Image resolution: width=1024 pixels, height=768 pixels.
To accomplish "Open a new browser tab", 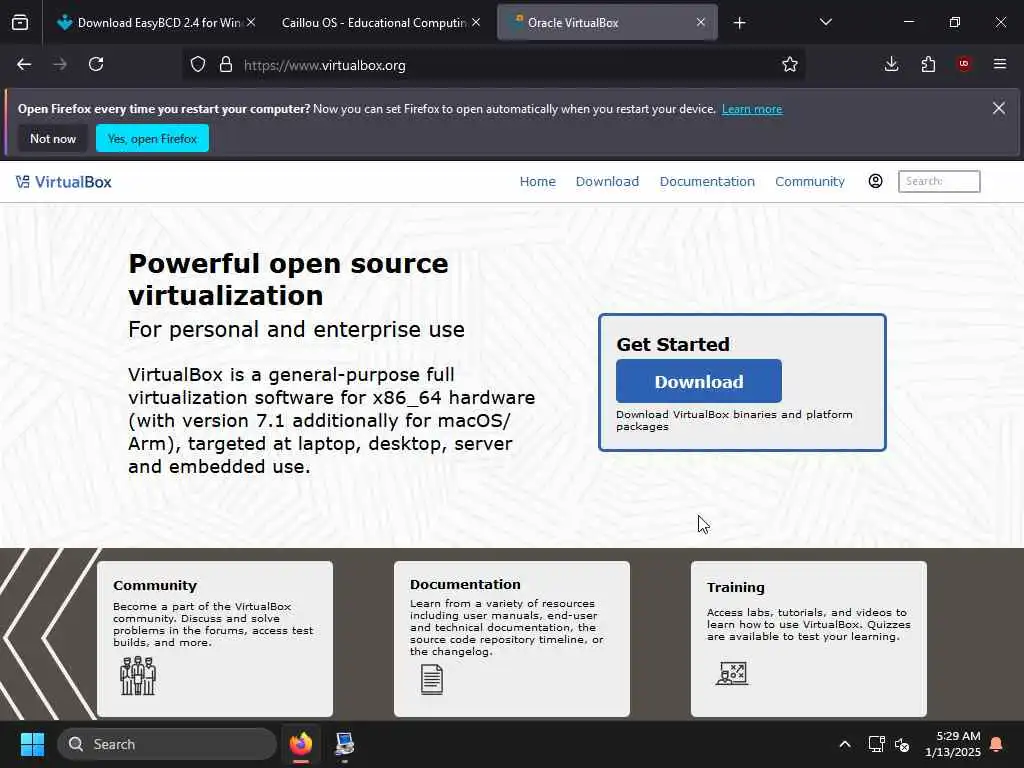I will [739, 23].
